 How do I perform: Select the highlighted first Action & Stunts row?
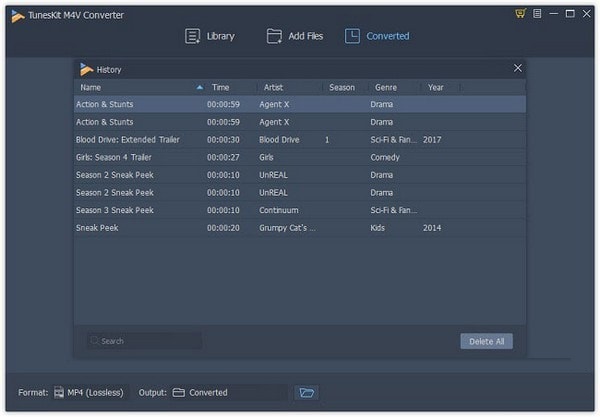point(300,104)
